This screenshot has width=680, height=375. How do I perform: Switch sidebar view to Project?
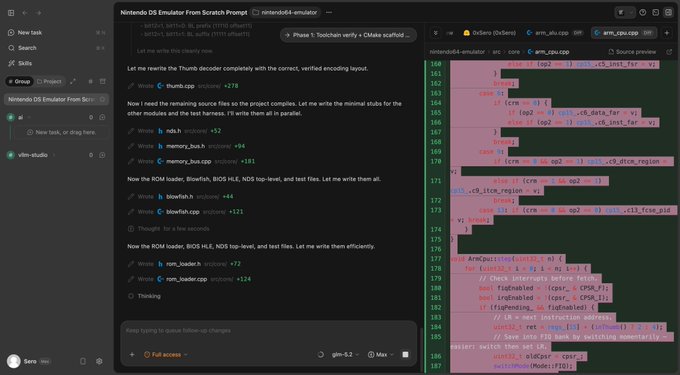point(49,82)
